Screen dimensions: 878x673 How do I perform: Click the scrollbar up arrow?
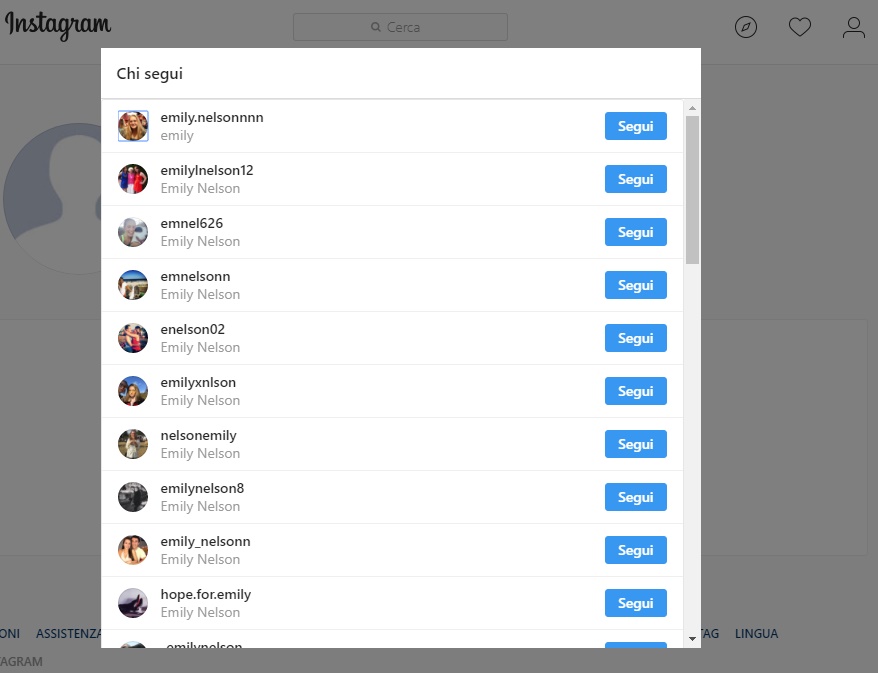pyautogui.click(x=693, y=108)
